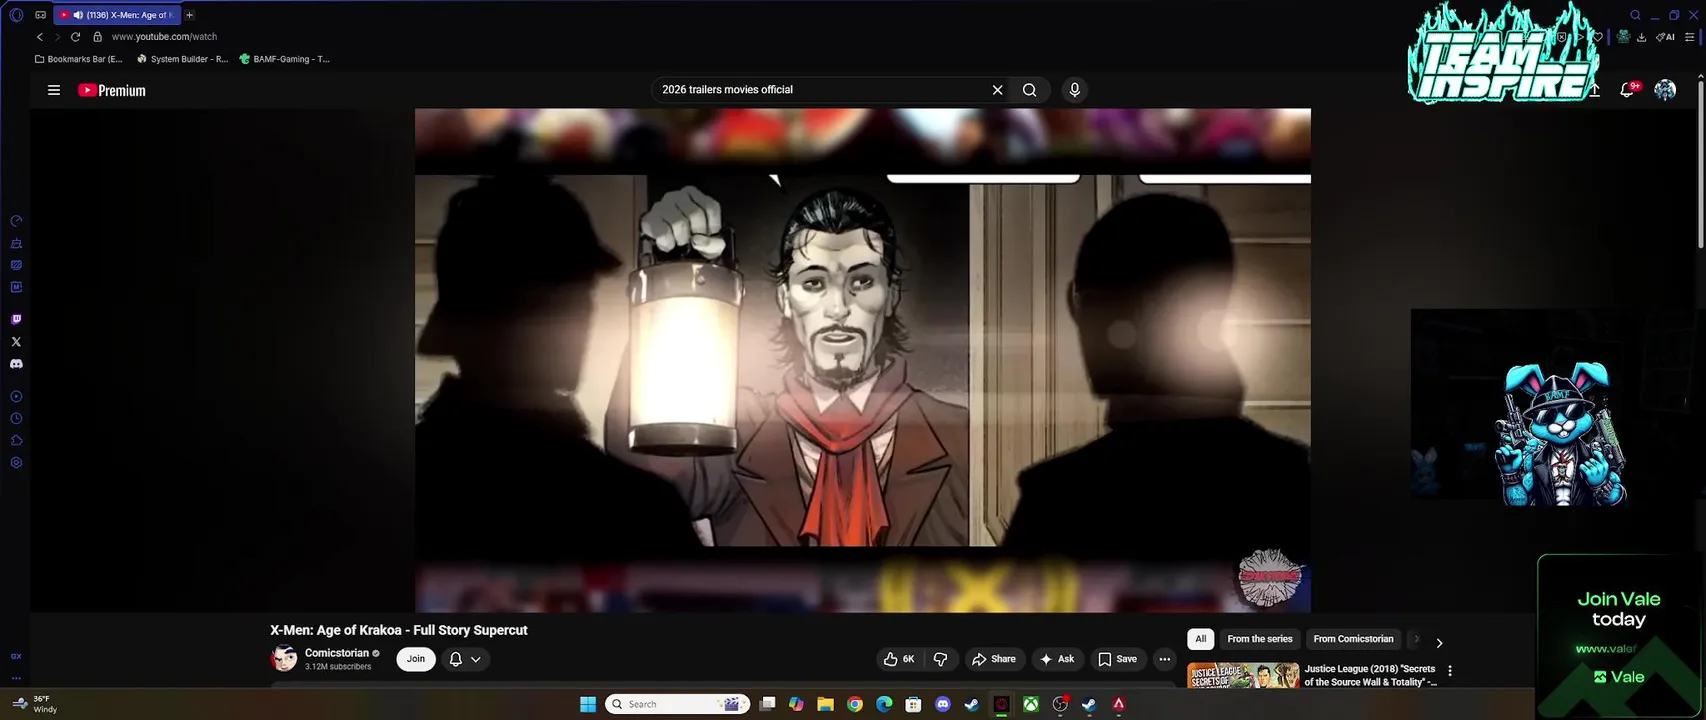The height and width of the screenshot is (720, 1706).
Task: Open YouTube notifications bell
Action: pos(1627,90)
